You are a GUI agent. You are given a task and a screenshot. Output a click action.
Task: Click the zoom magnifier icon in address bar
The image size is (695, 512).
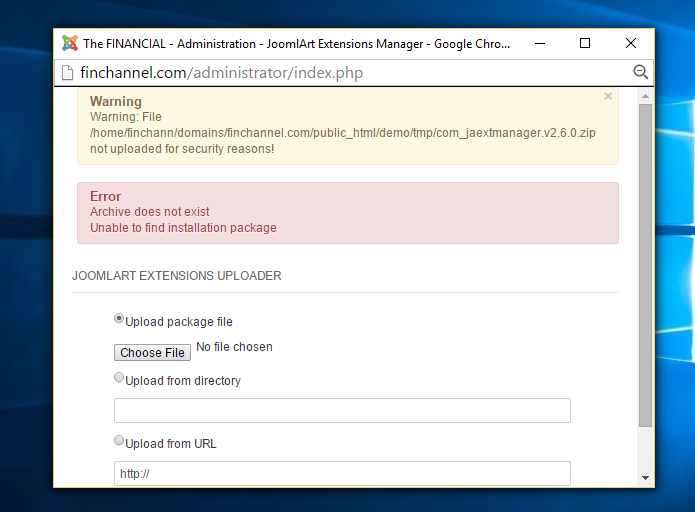(640, 72)
